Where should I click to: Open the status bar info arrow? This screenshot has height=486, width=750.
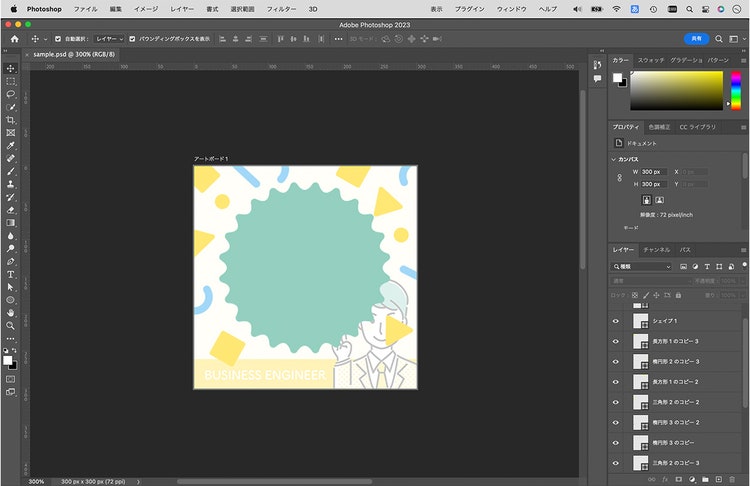139,482
